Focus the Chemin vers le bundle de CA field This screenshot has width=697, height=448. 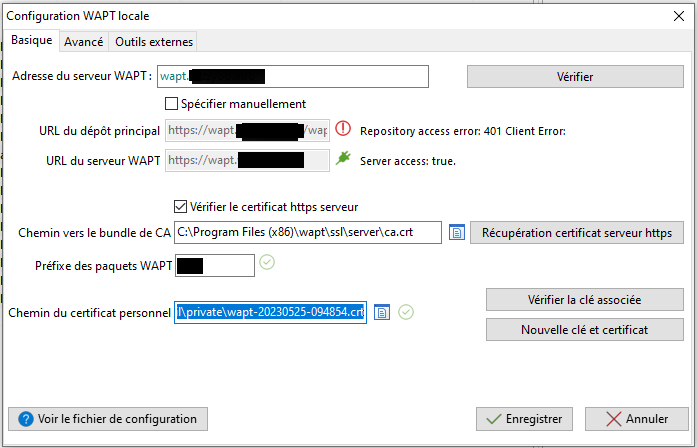(x=308, y=232)
